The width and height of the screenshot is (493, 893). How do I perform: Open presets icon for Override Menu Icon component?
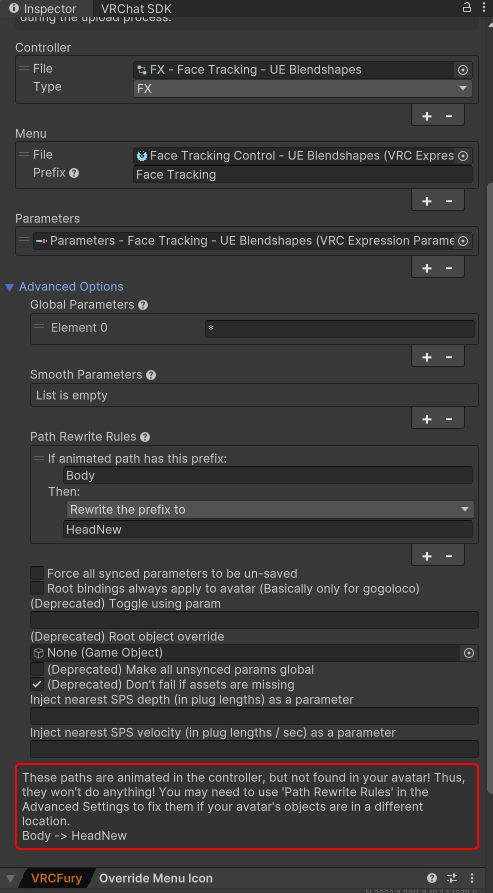point(452,878)
